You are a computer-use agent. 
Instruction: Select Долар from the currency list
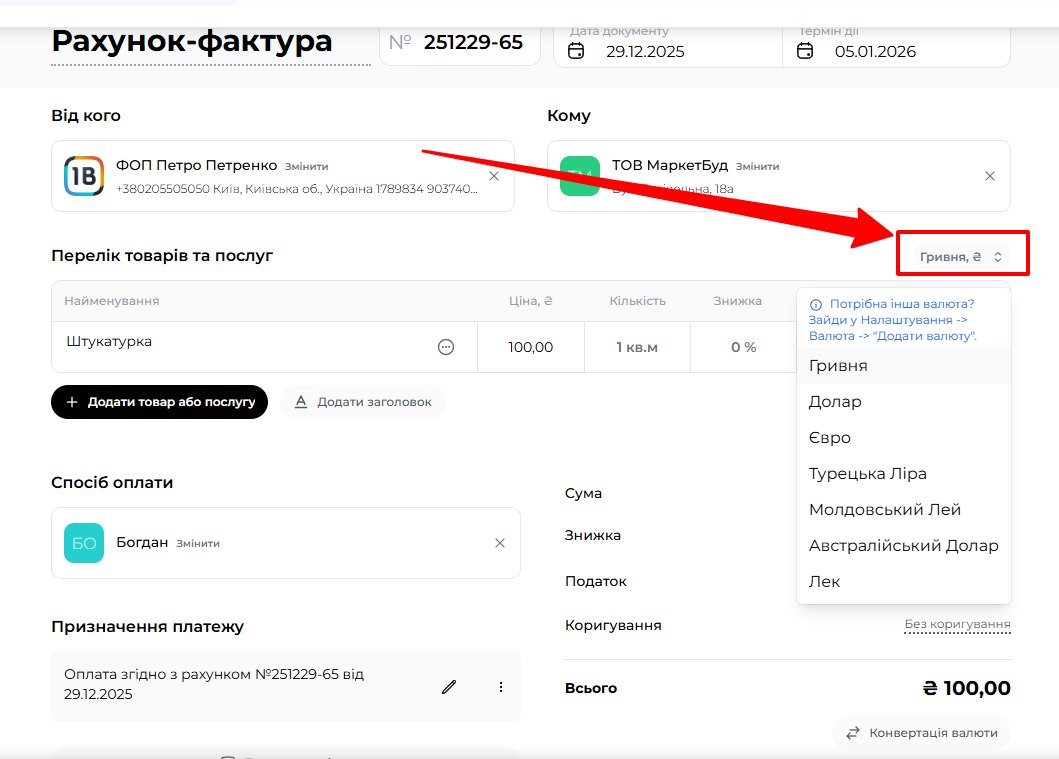click(835, 402)
